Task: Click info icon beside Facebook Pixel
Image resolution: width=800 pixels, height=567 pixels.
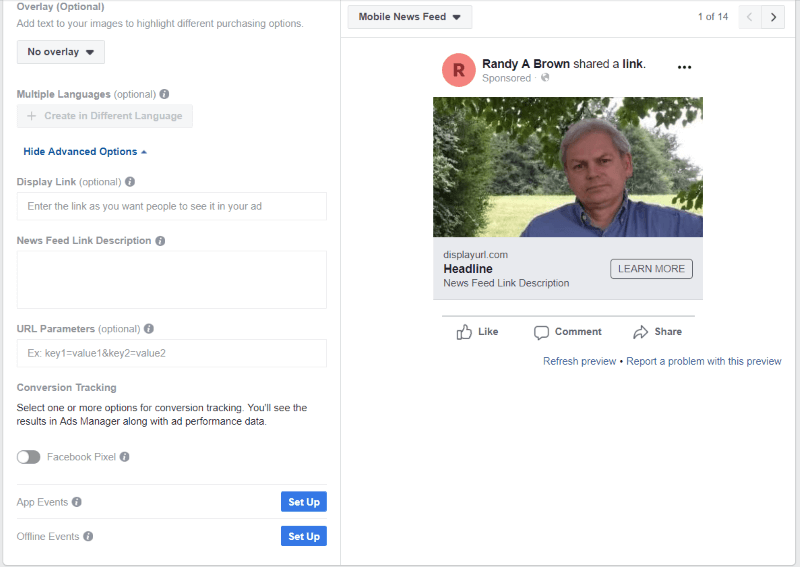Action: [x=124, y=457]
